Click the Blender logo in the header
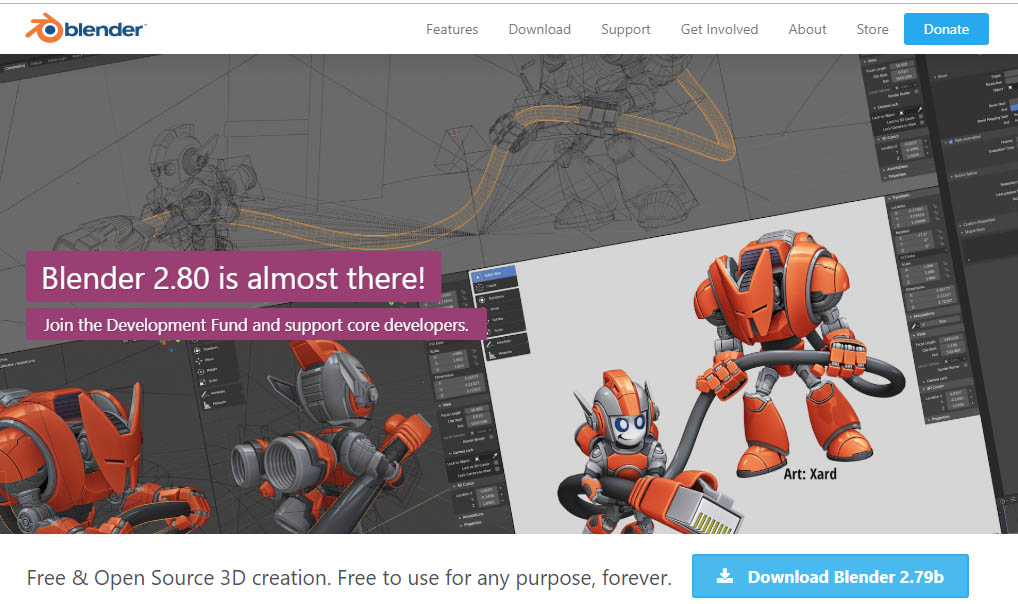Screen dimensions: 1018x604 point(86,29)
